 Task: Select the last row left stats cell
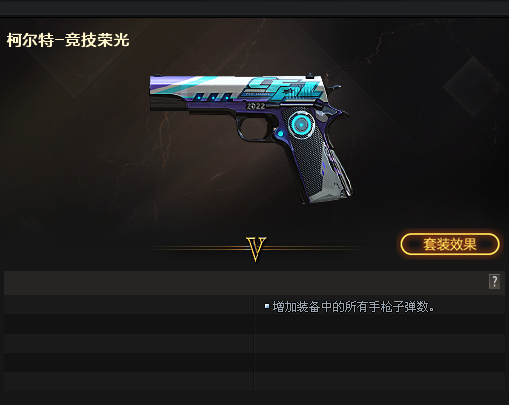click(129, 381)
